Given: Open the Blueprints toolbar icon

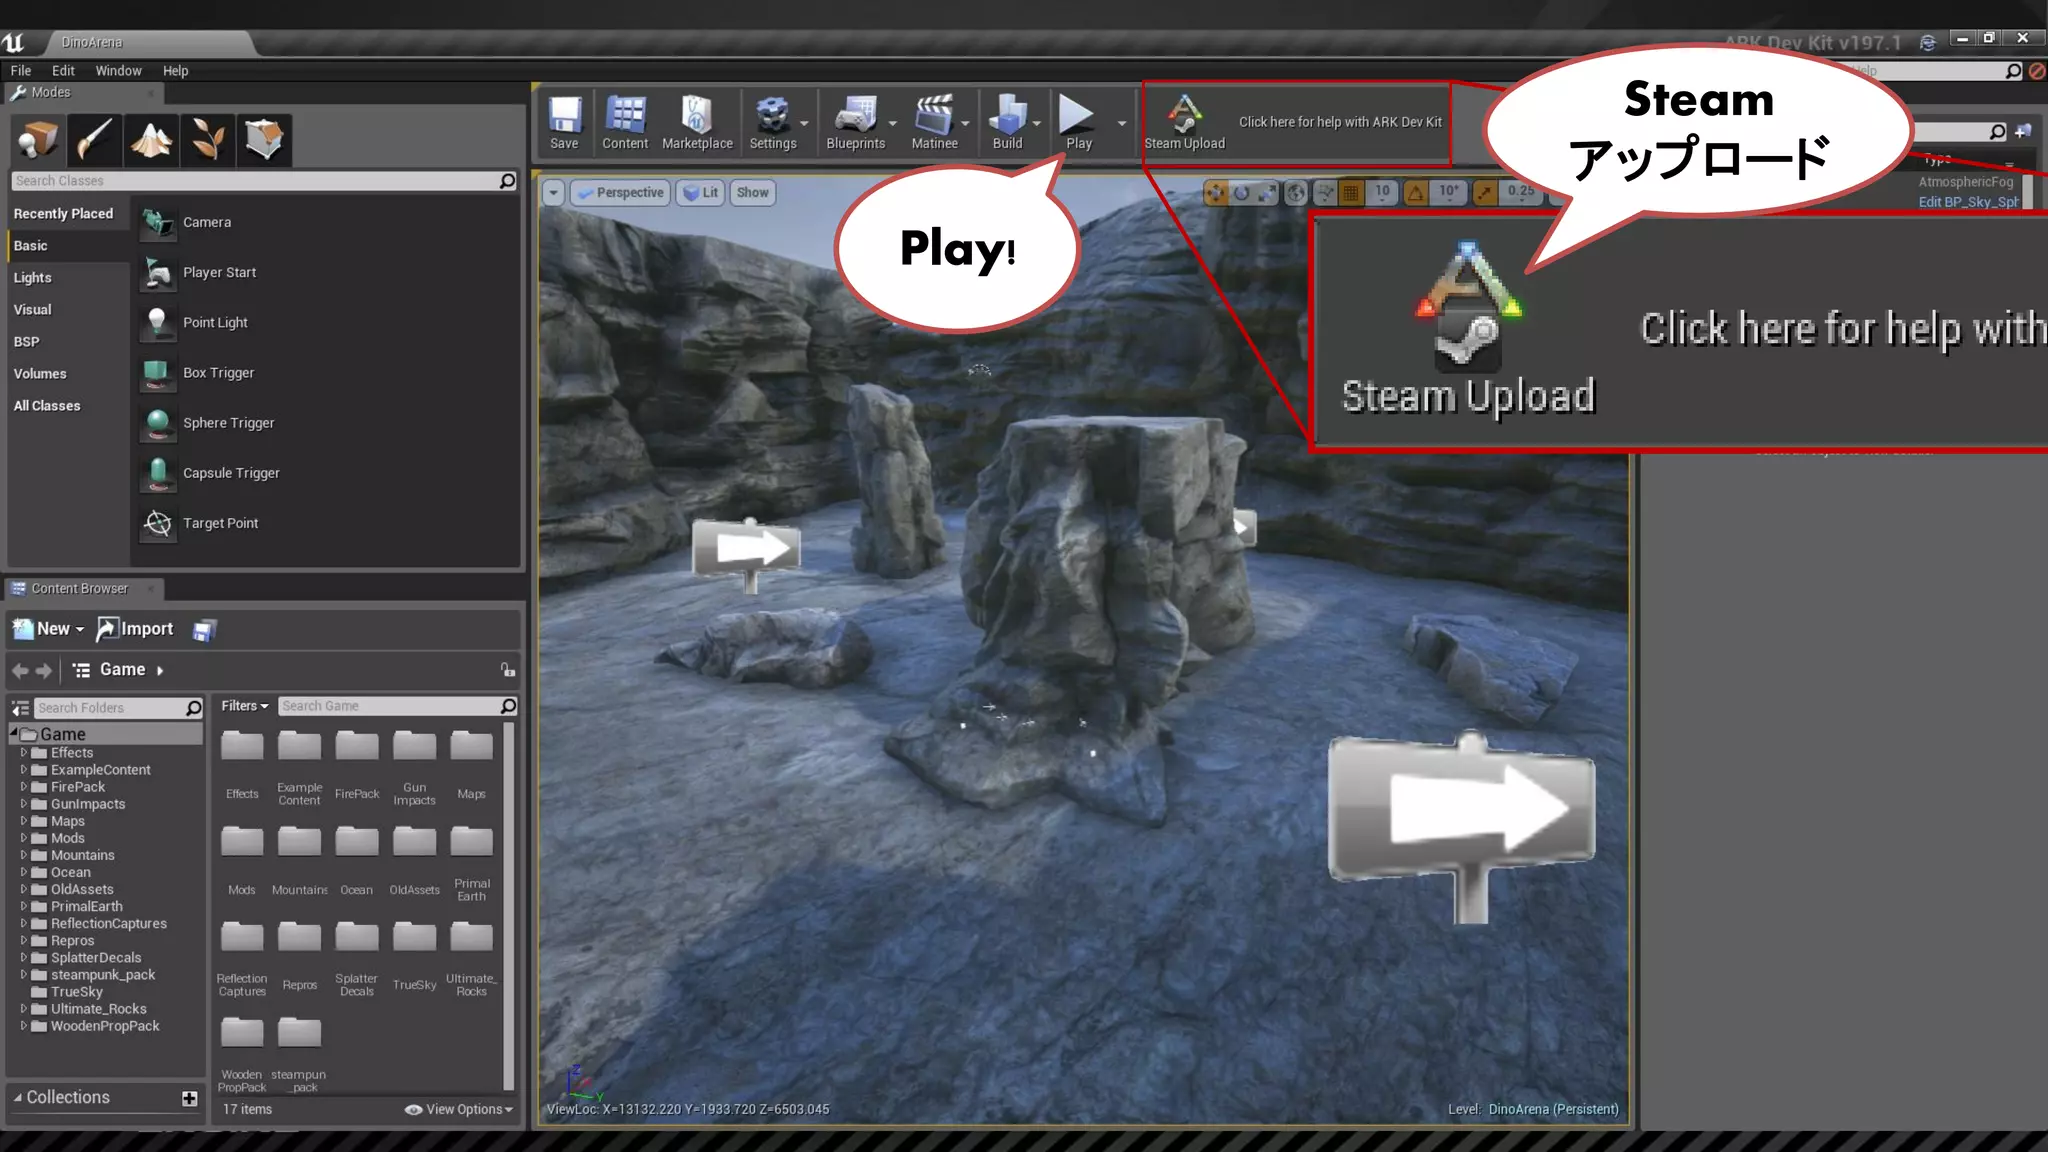Looking at the screenshot, I should click(855, 122).
